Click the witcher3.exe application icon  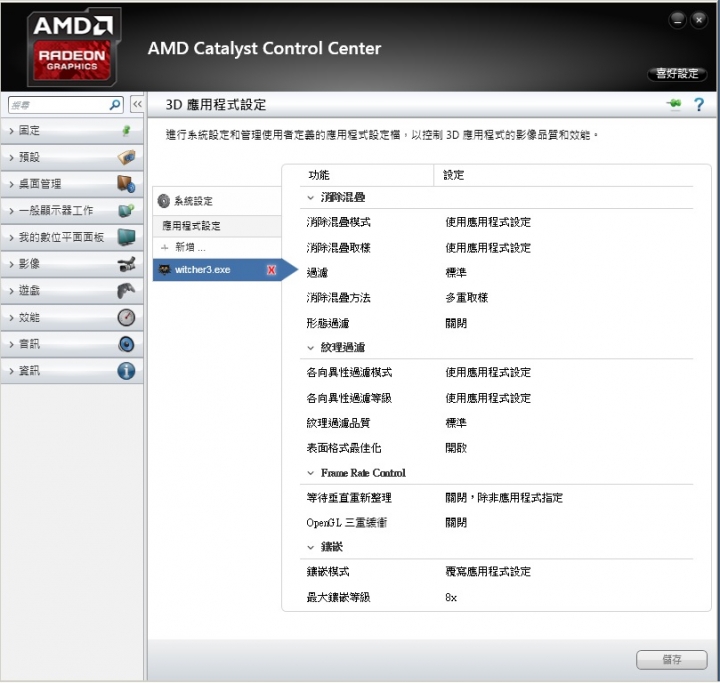[164, 270]
